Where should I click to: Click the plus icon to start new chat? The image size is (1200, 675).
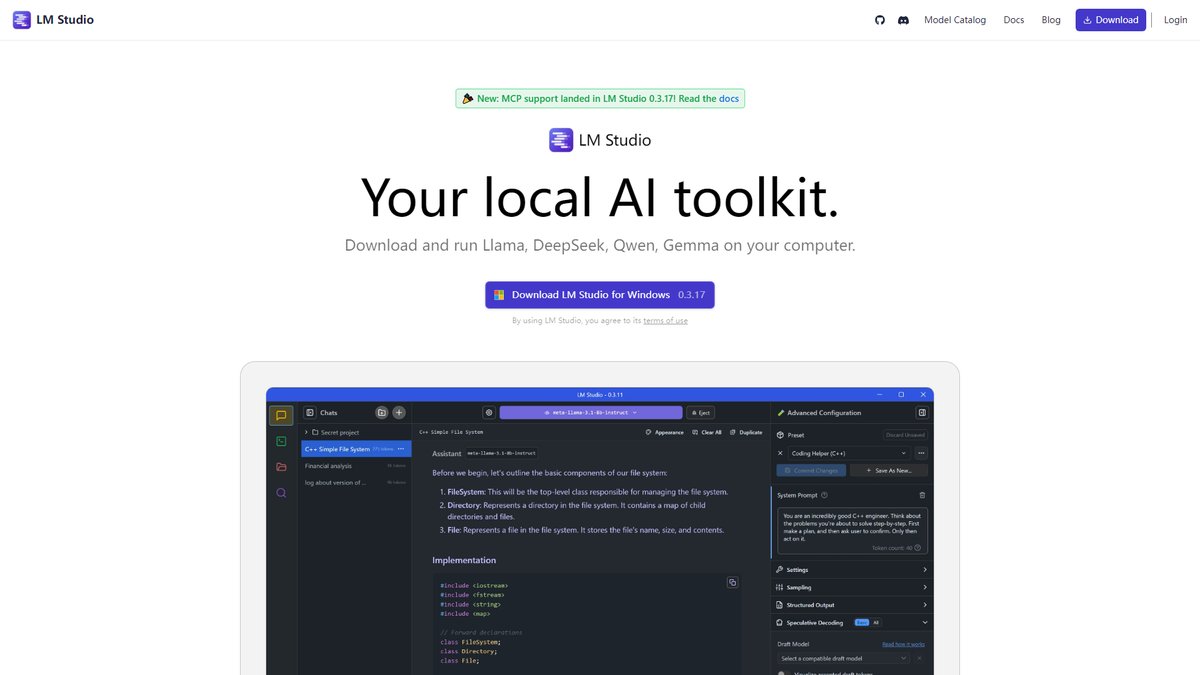[399, 412]
